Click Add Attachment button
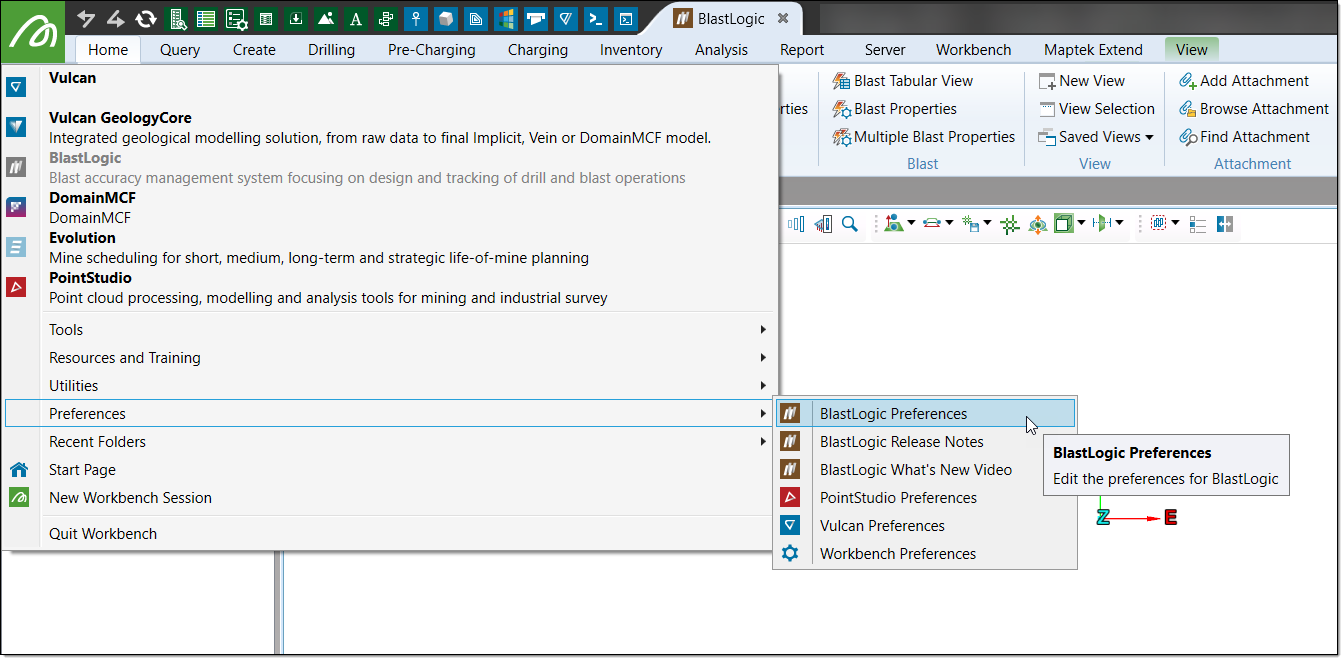 click(1244, 81)
